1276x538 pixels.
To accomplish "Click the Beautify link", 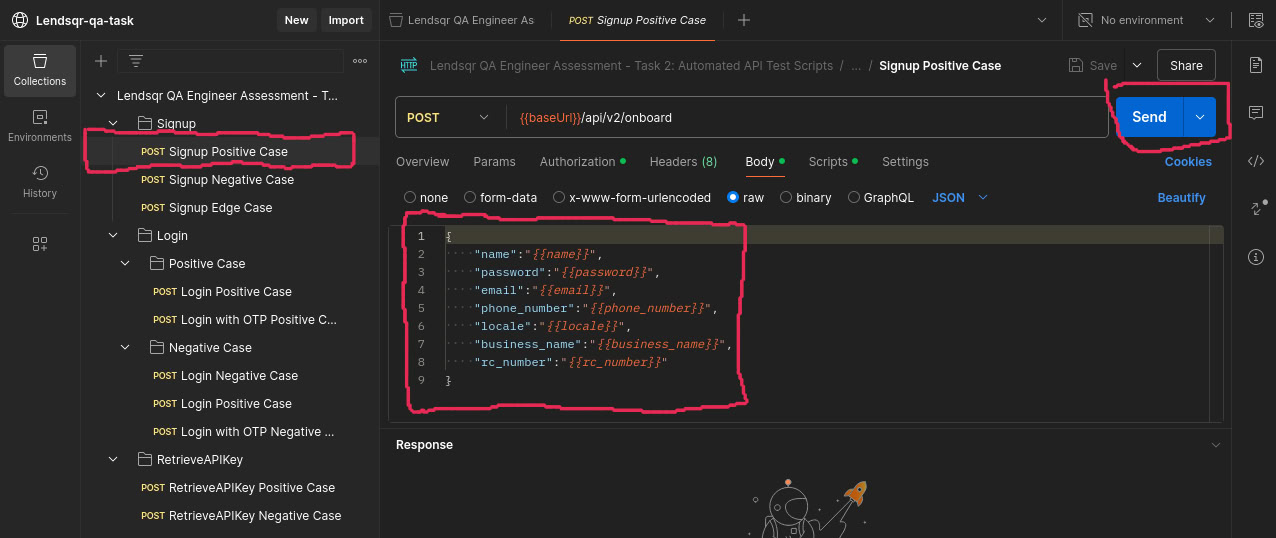I will click(1182, 197).
